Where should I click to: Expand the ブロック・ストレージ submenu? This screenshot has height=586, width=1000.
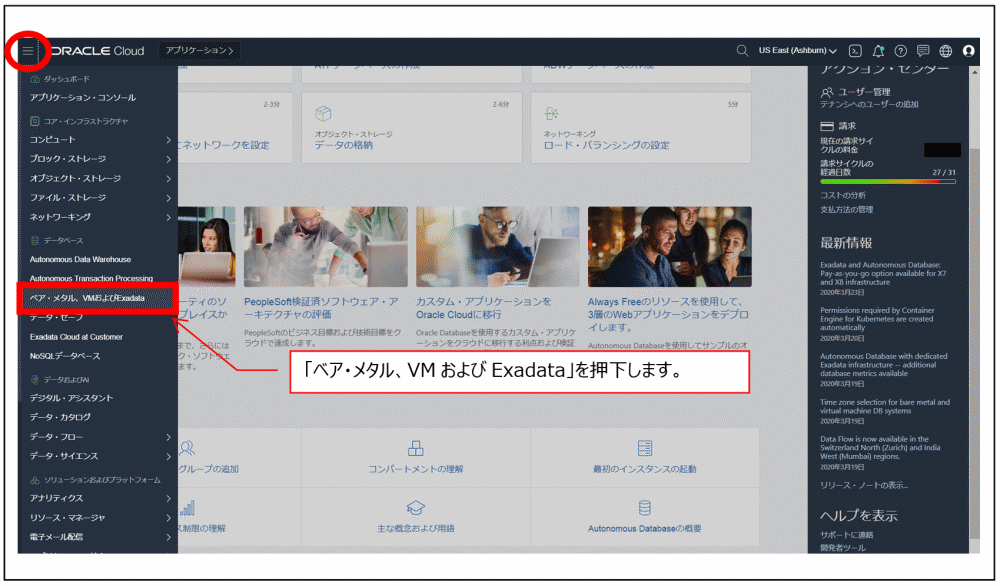100,159
